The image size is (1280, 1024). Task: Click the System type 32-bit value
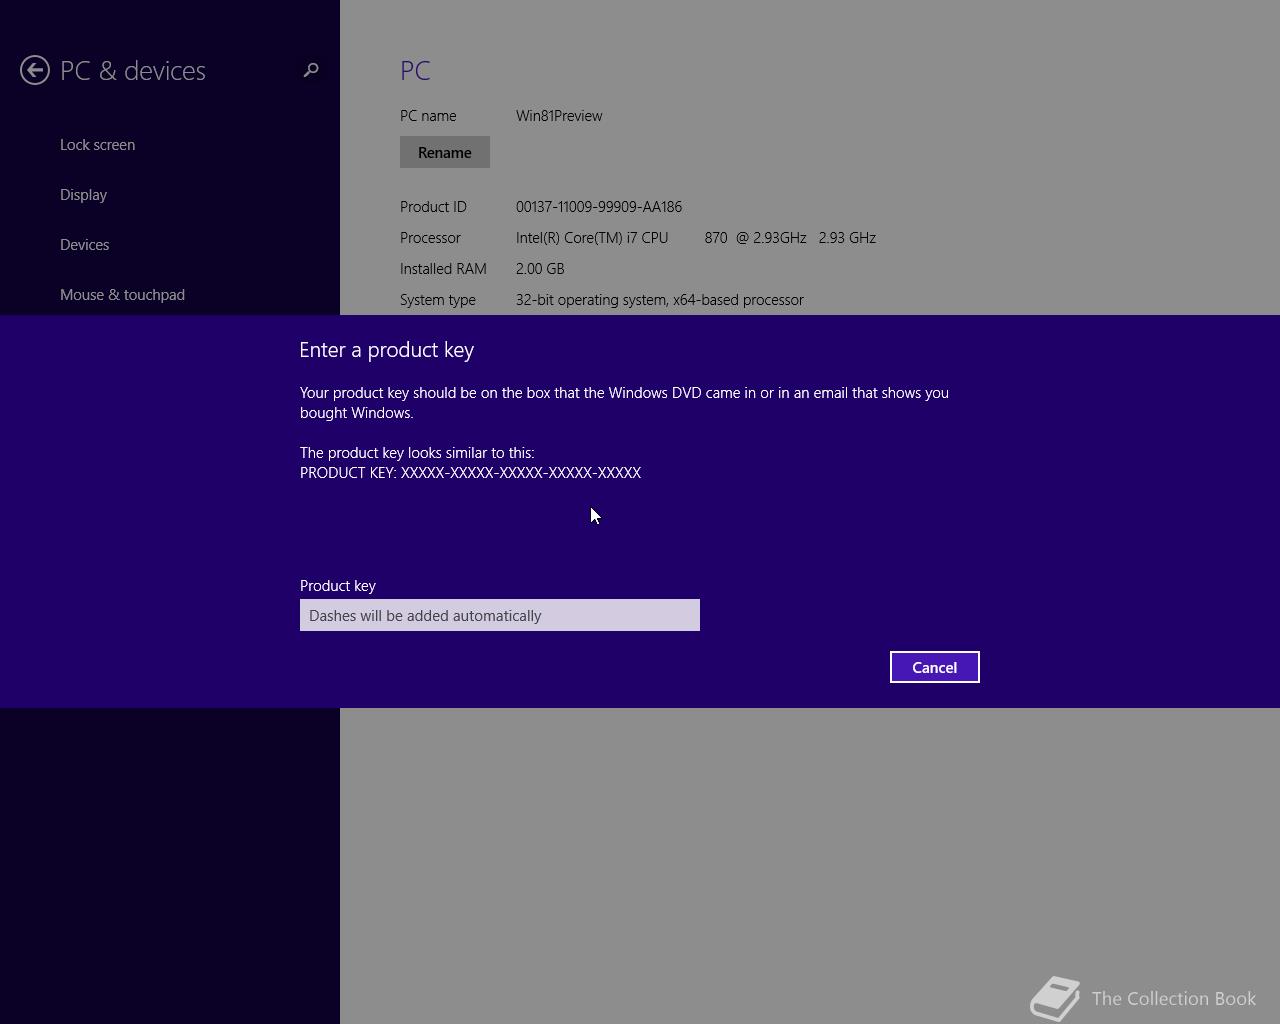[660, 300]
